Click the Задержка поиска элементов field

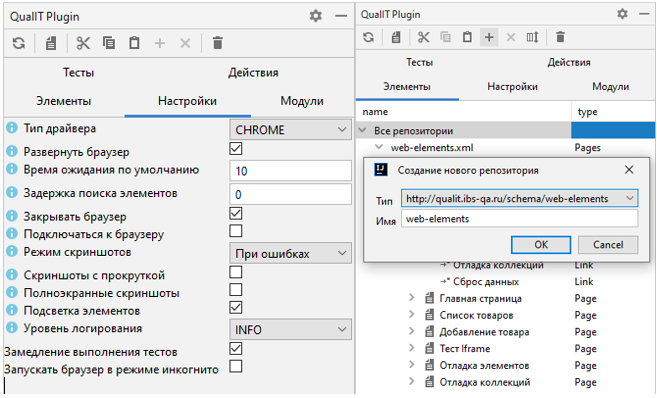tap(290, 194)
